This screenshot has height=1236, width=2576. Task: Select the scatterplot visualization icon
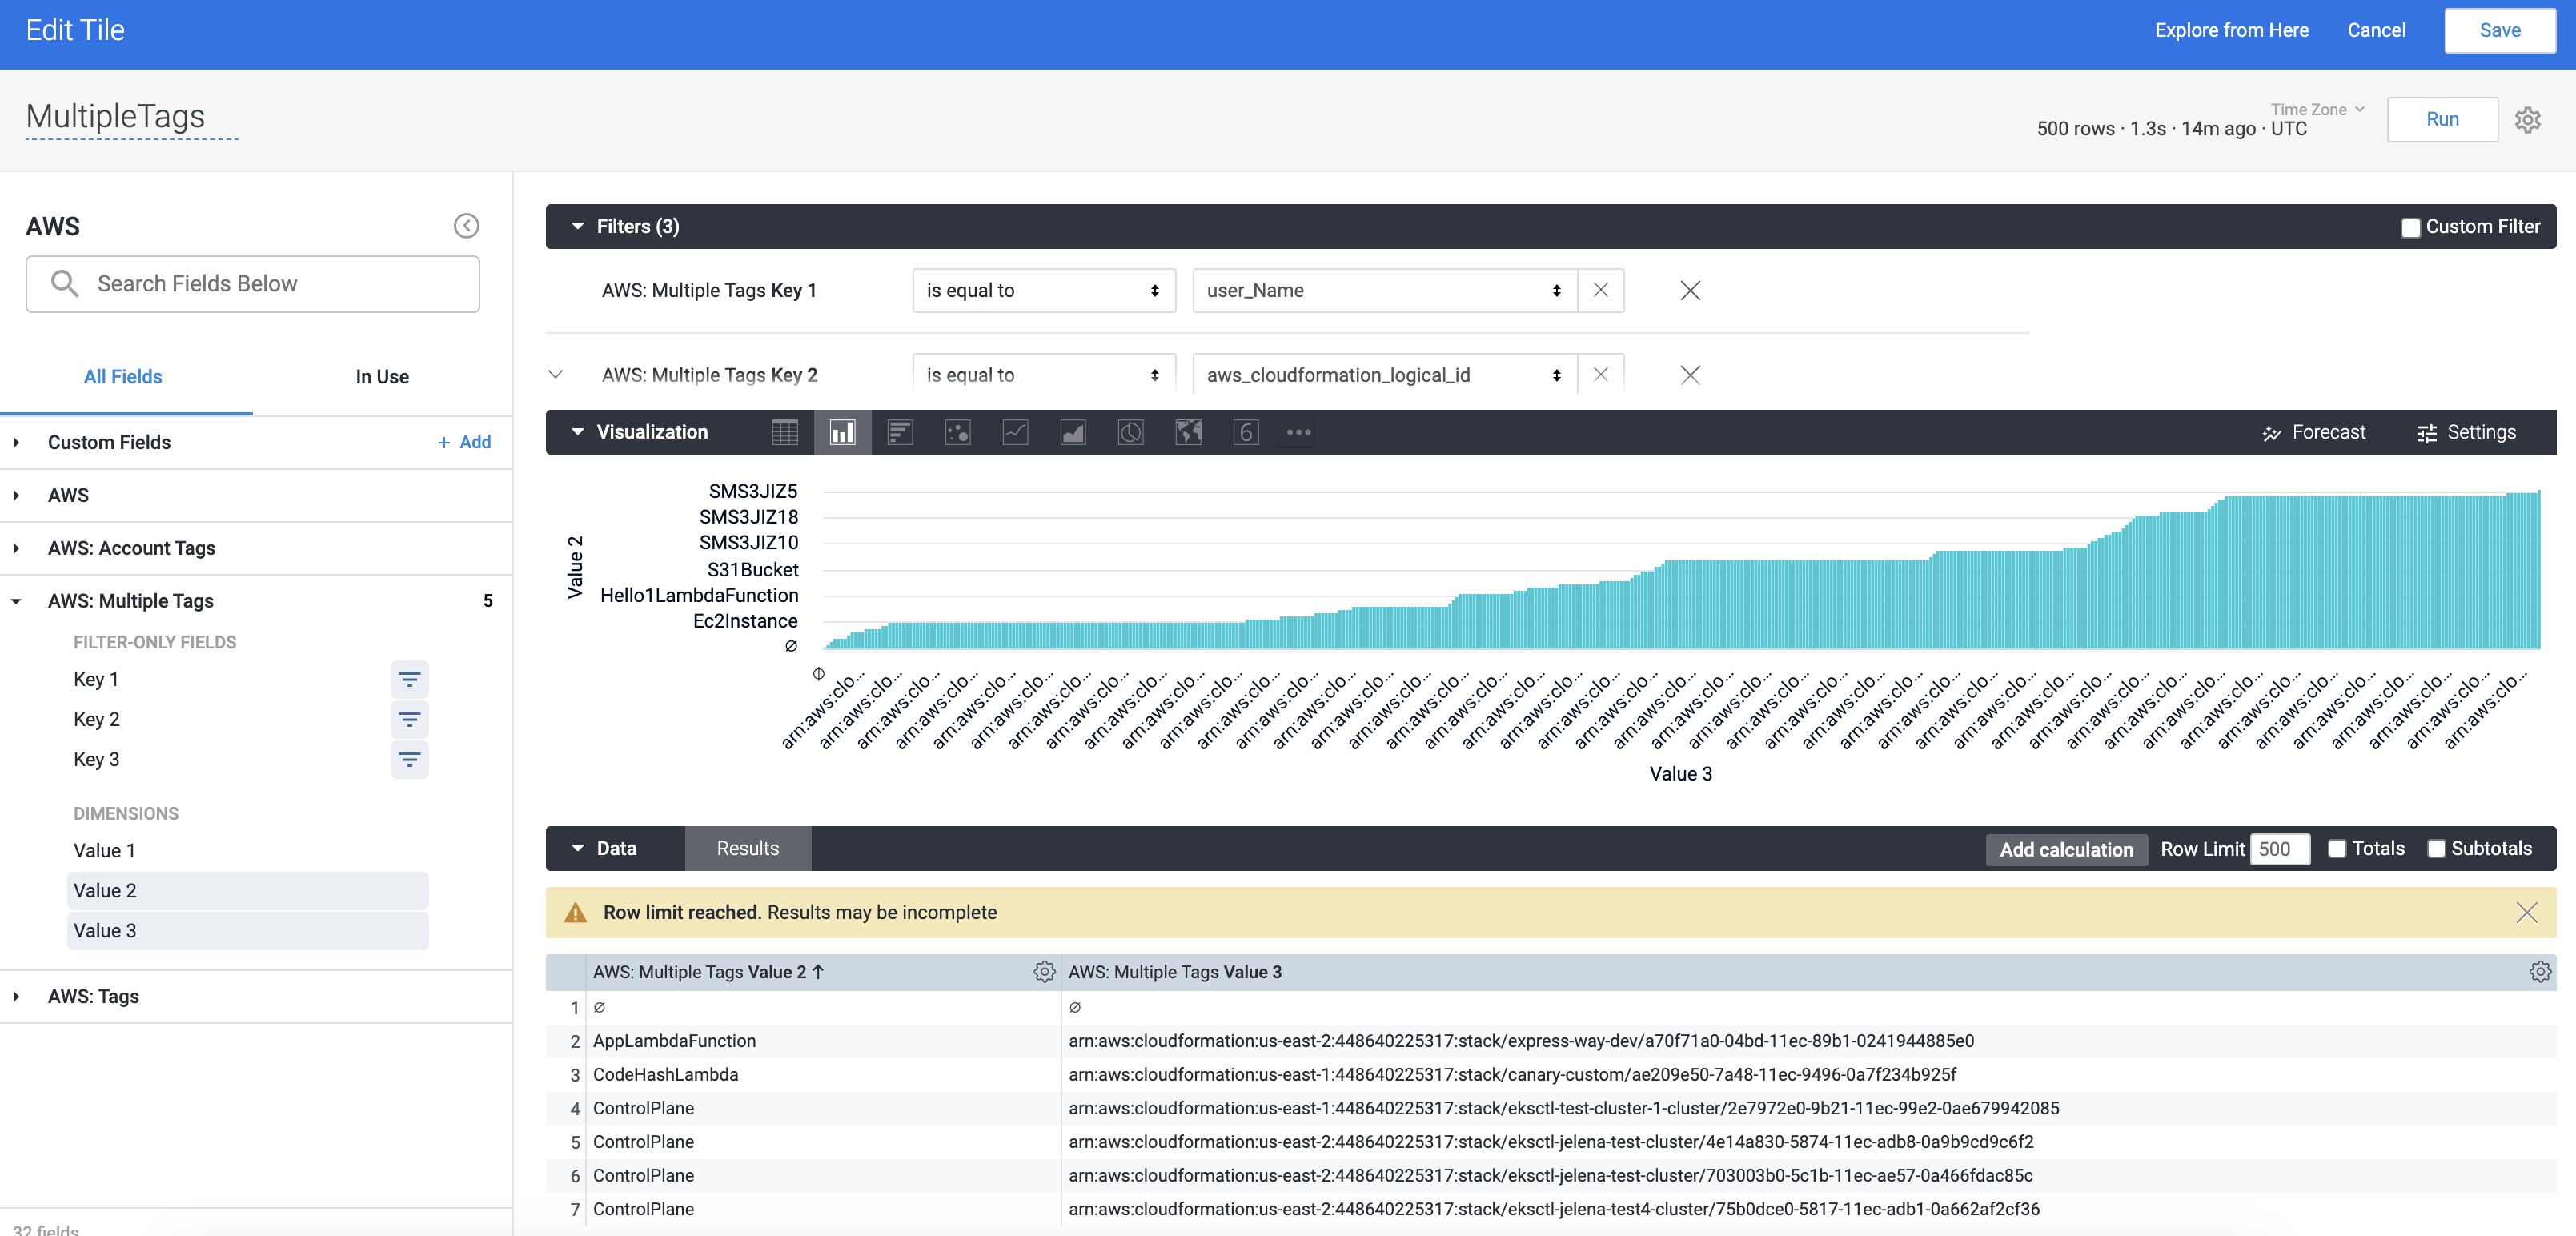click(957, 432)
